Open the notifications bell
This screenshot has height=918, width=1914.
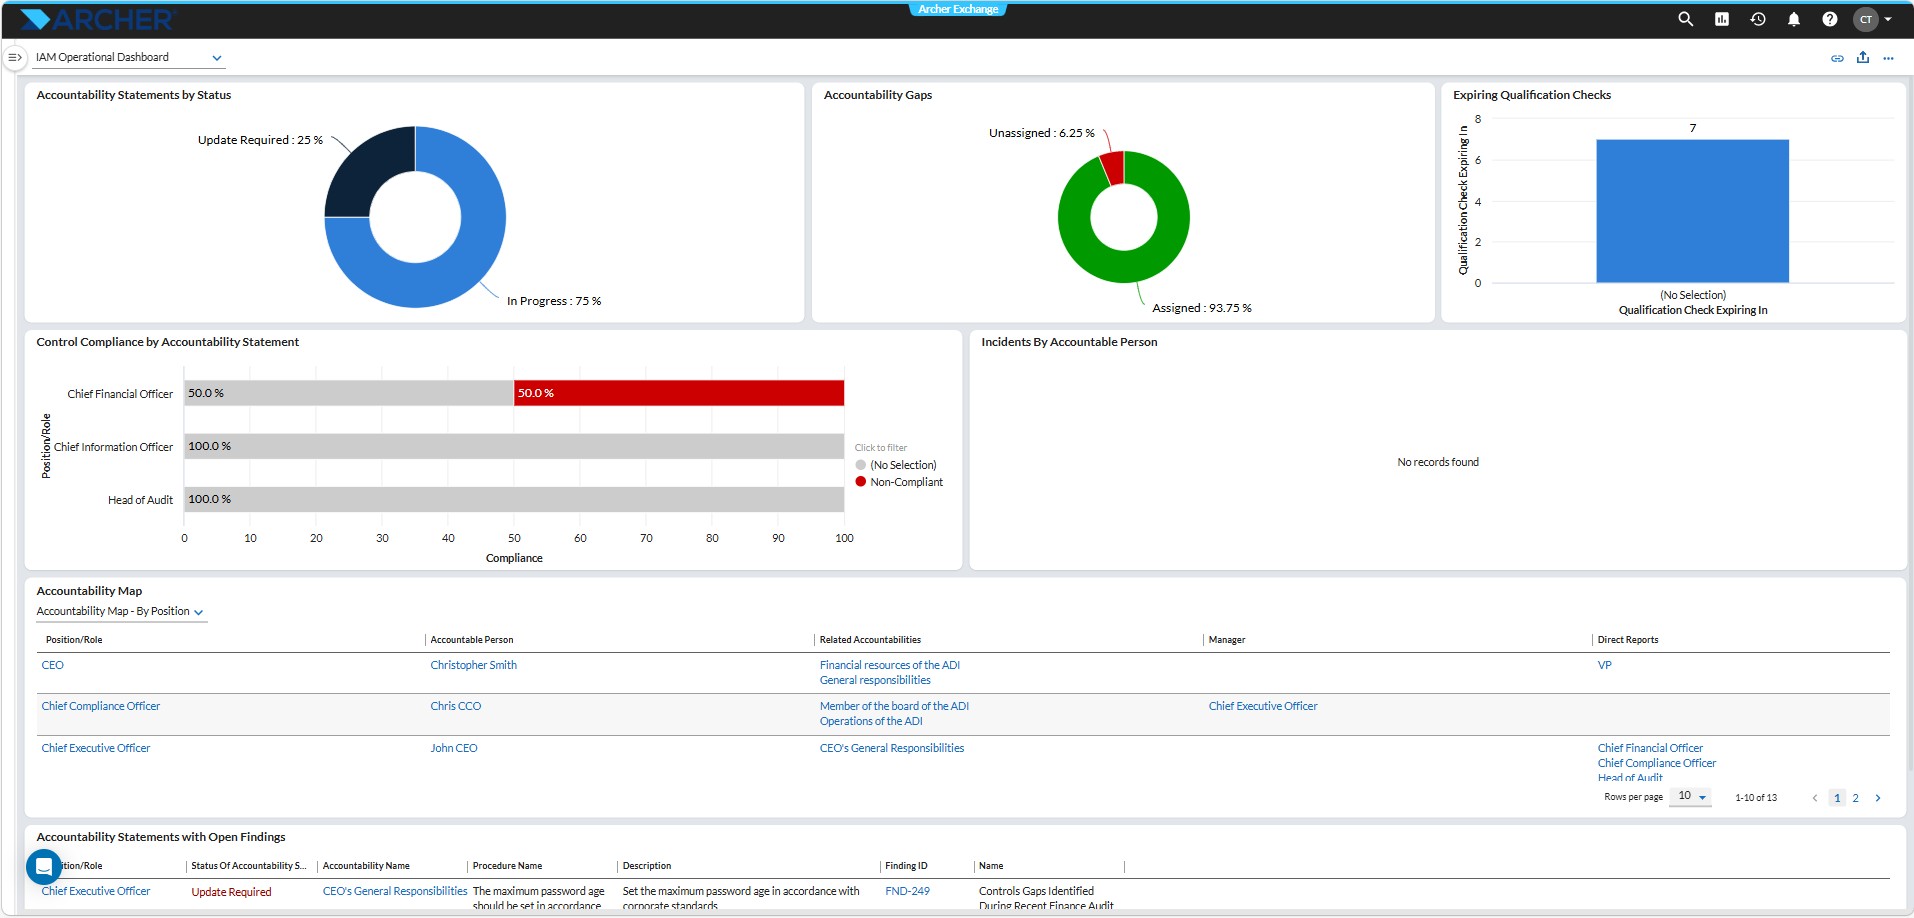(x=1793, y=19)
